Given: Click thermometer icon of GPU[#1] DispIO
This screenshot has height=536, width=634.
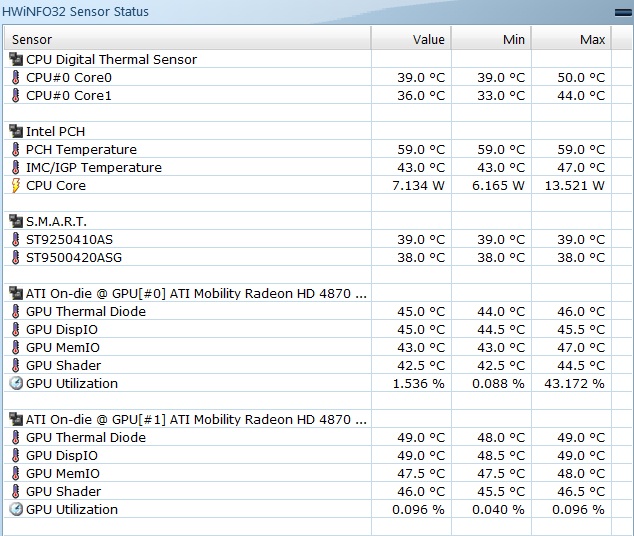Looking at the screenshot, I should click(x=15, y=456).
